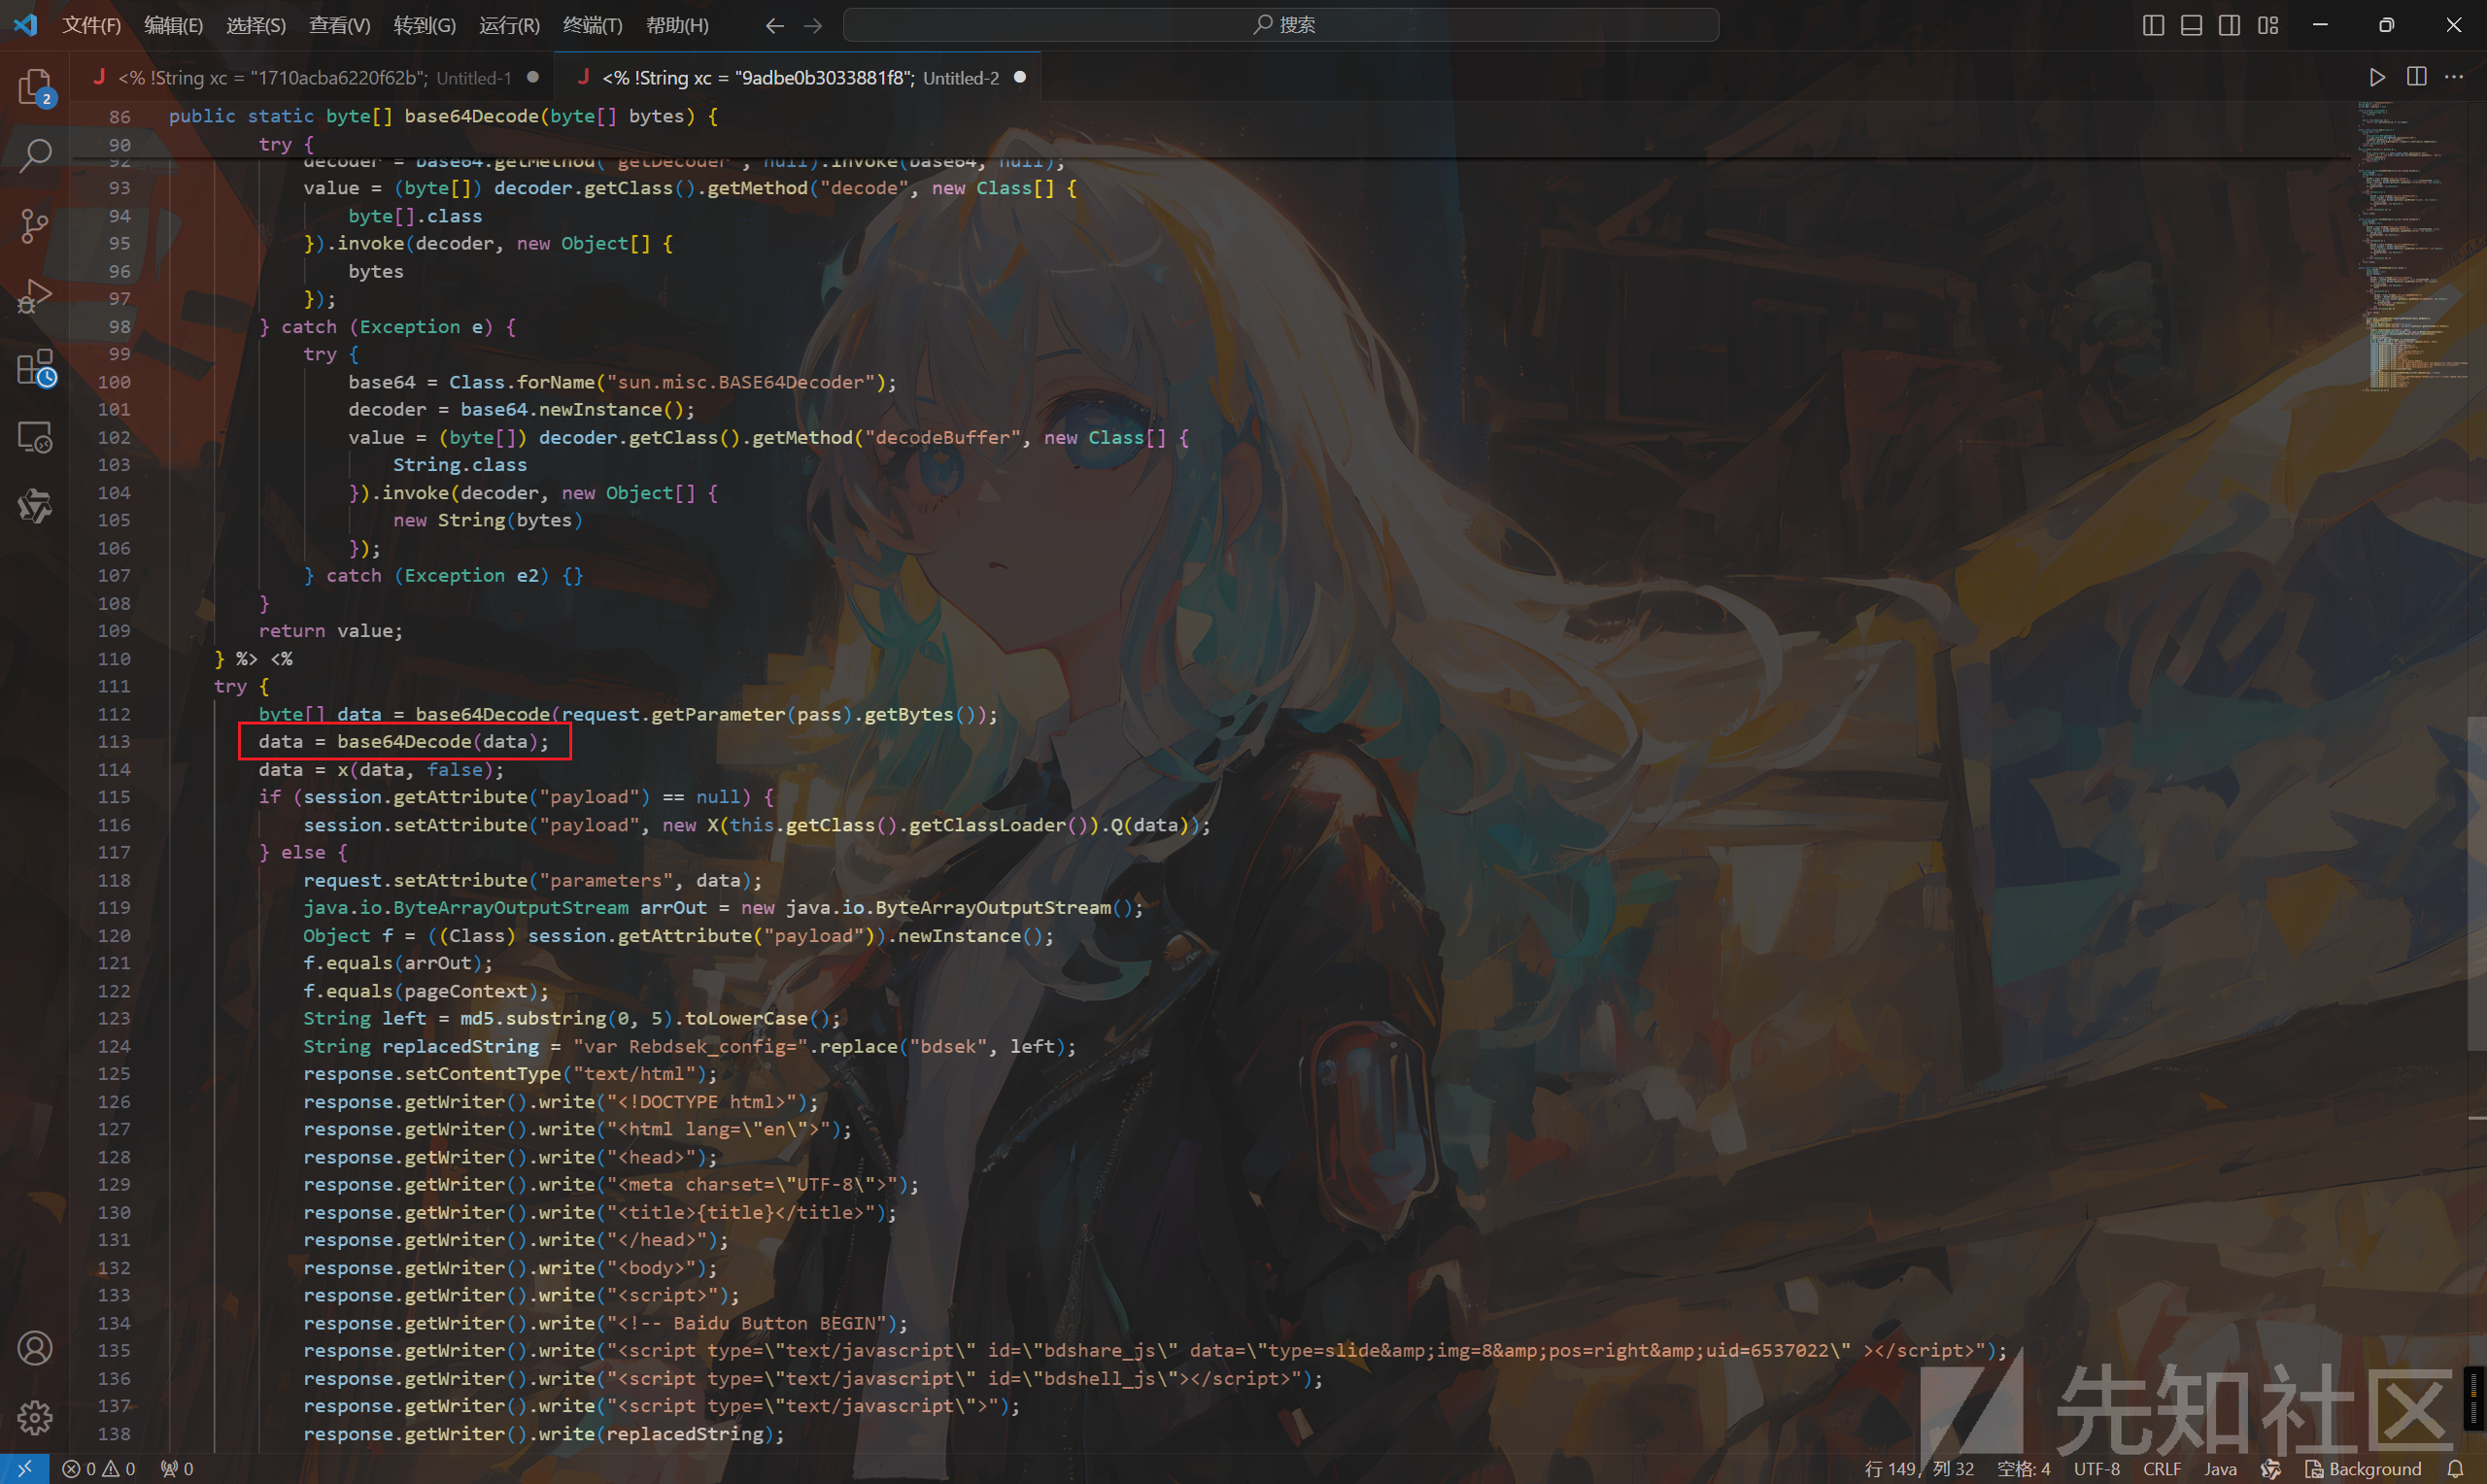
Task: Toggle the primary side bar layout button
Action: (x=2153, y=25)
